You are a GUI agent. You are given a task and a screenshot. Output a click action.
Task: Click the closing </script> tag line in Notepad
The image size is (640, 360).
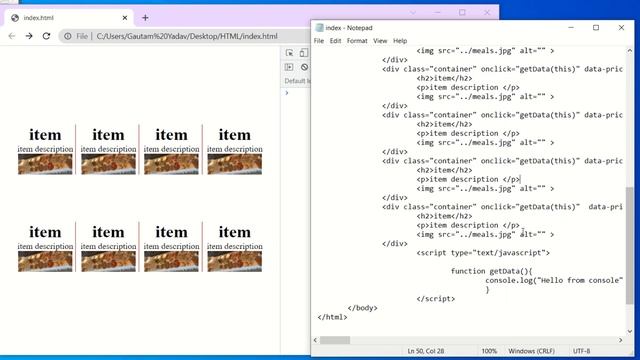(x=436, y=299)
